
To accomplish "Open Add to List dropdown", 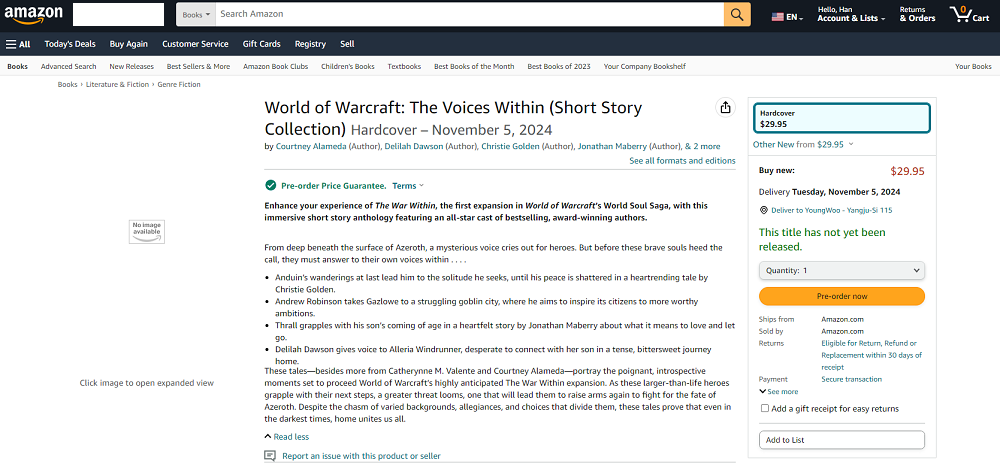I will click(841, 440).
